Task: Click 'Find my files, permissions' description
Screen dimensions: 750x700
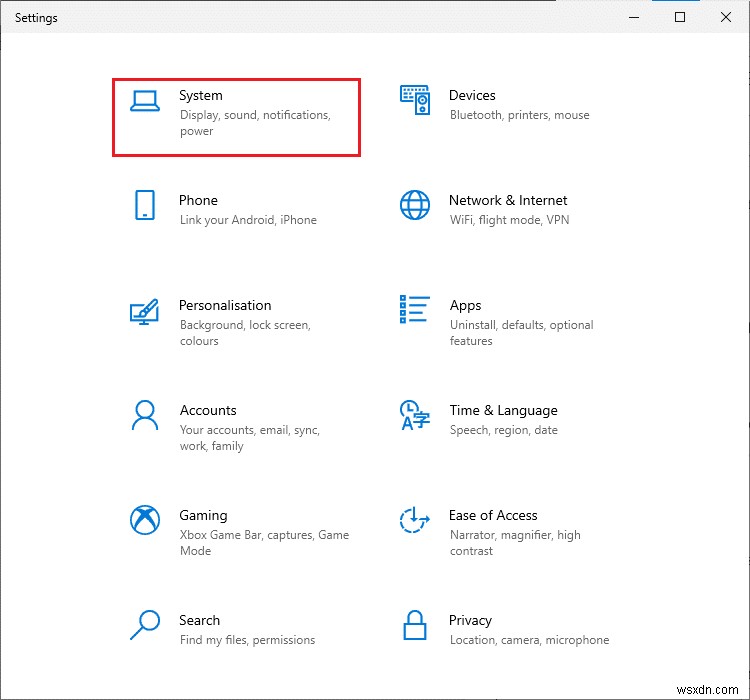Action: pos(247,640)
